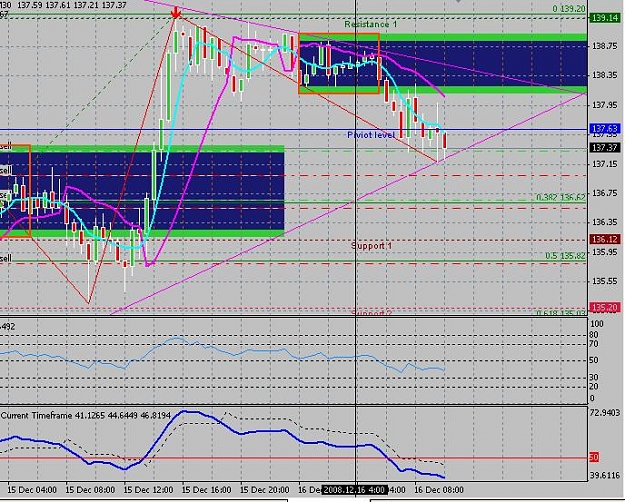The image size is (625, 502).
Task: Click the 135.95 price axis value
Action: (604, 252)
